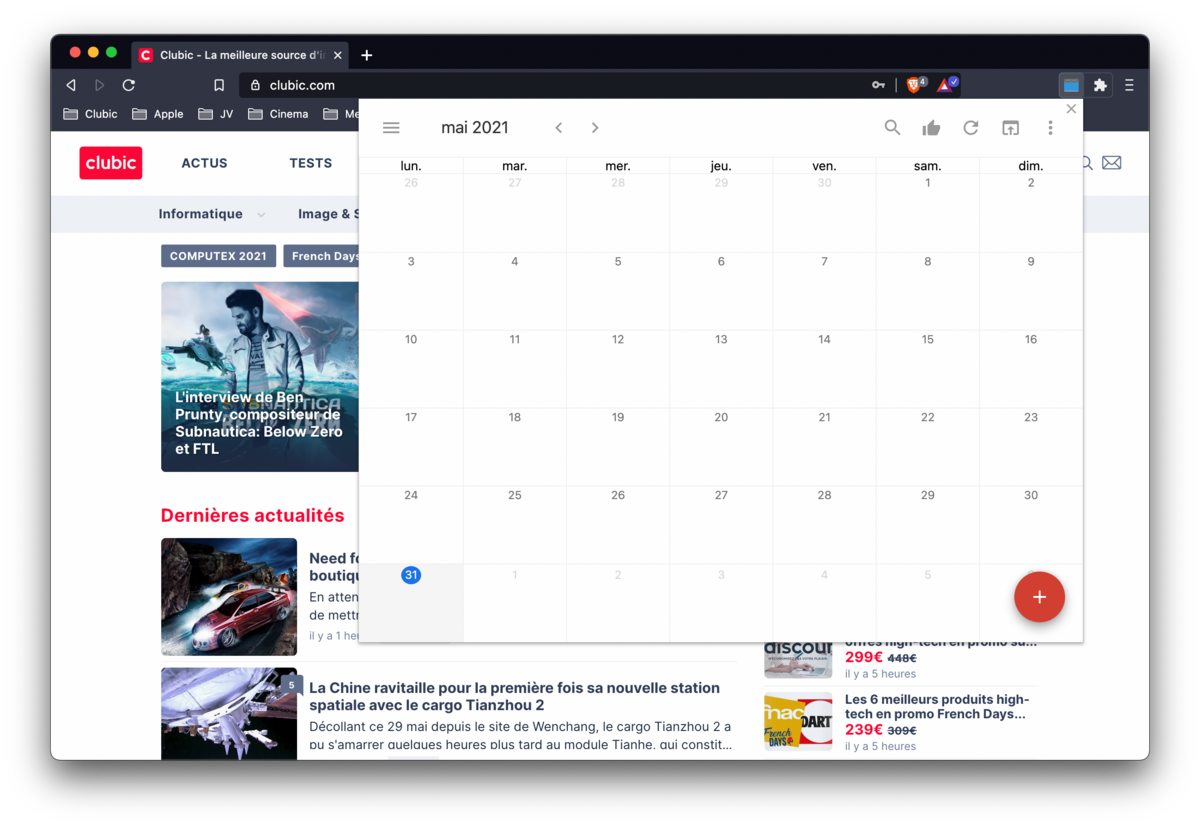Viewport: 1200px width, 827px height.
Task: Bookmark this page icon
Action: 219,86
